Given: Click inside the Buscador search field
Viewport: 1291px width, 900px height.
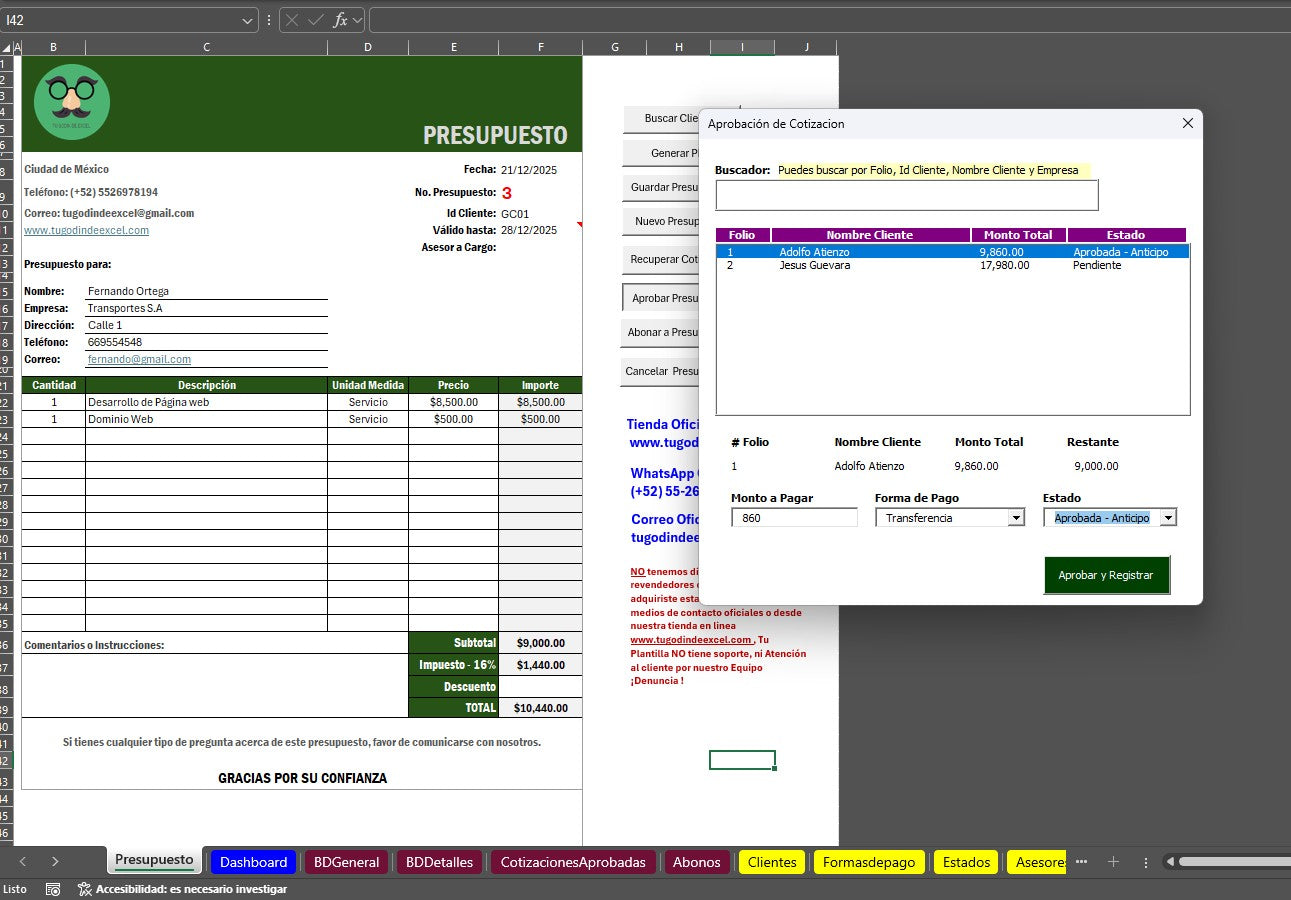Looking at the screenshot, I should 906,194.
